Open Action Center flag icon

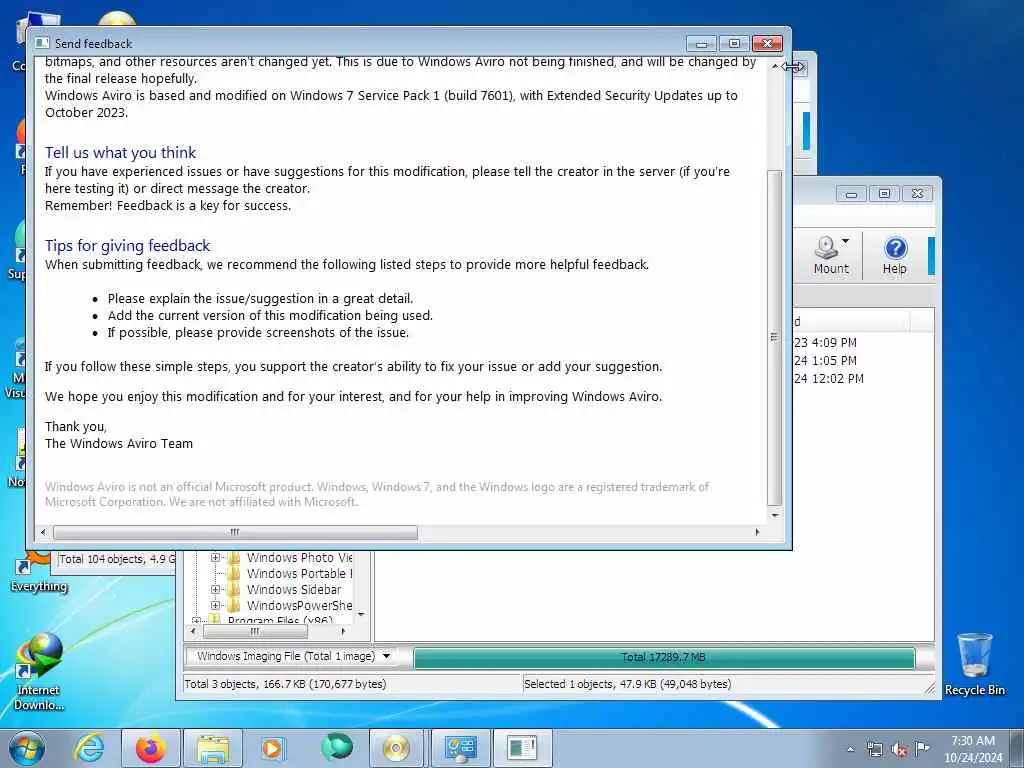click(922, 748)
